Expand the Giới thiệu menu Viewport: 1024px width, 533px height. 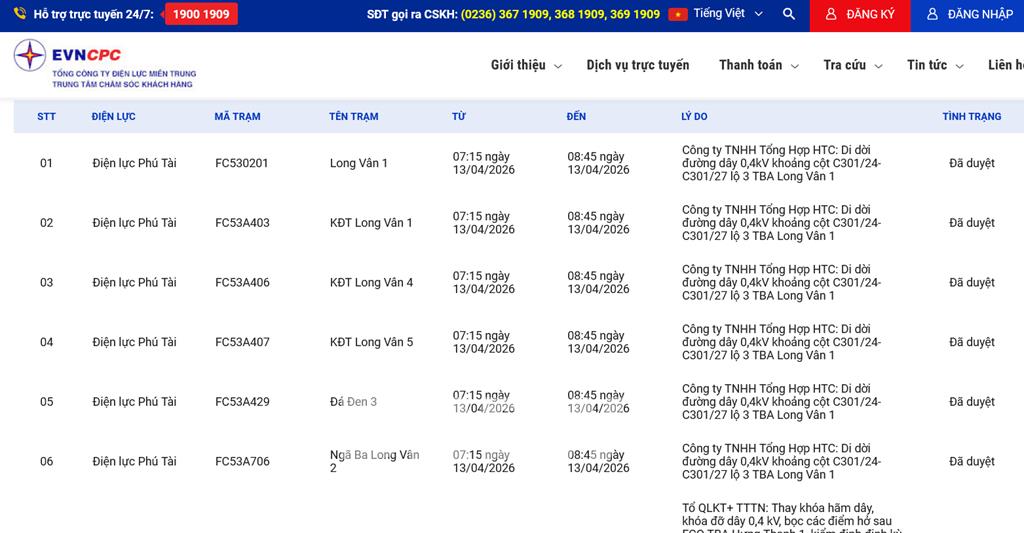[526, 65]
